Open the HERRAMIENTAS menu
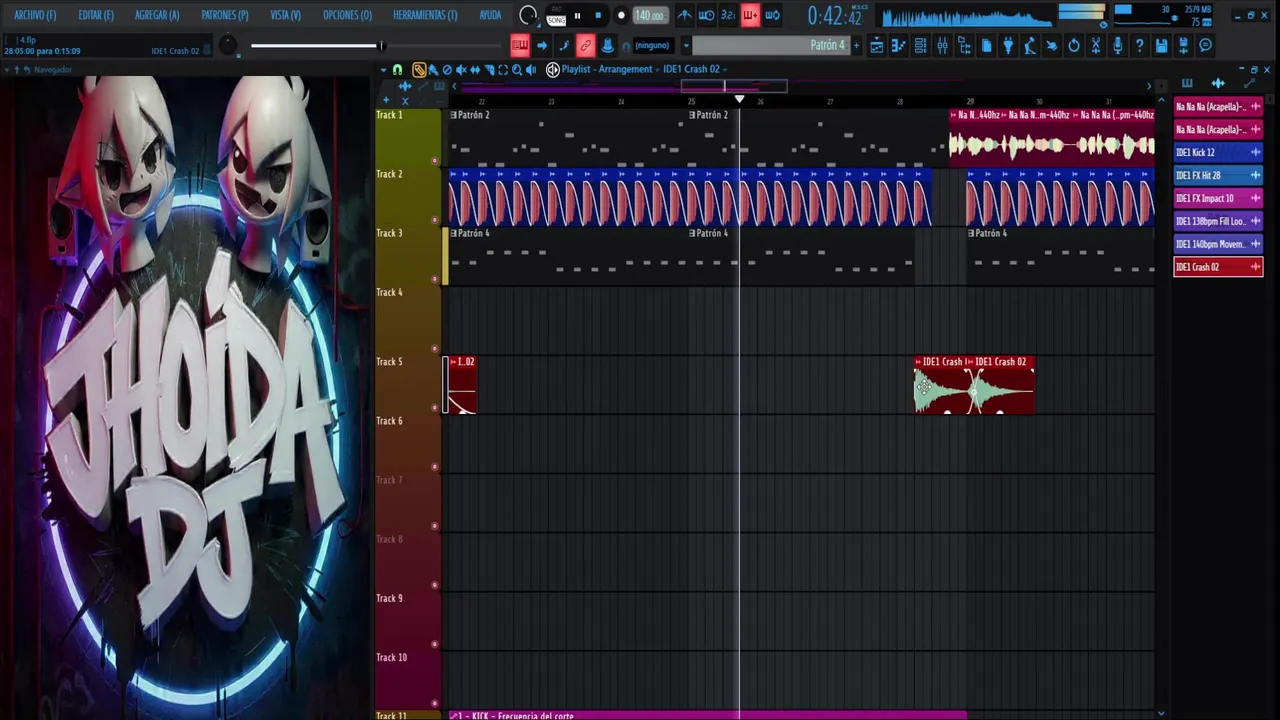 point(425,15)
